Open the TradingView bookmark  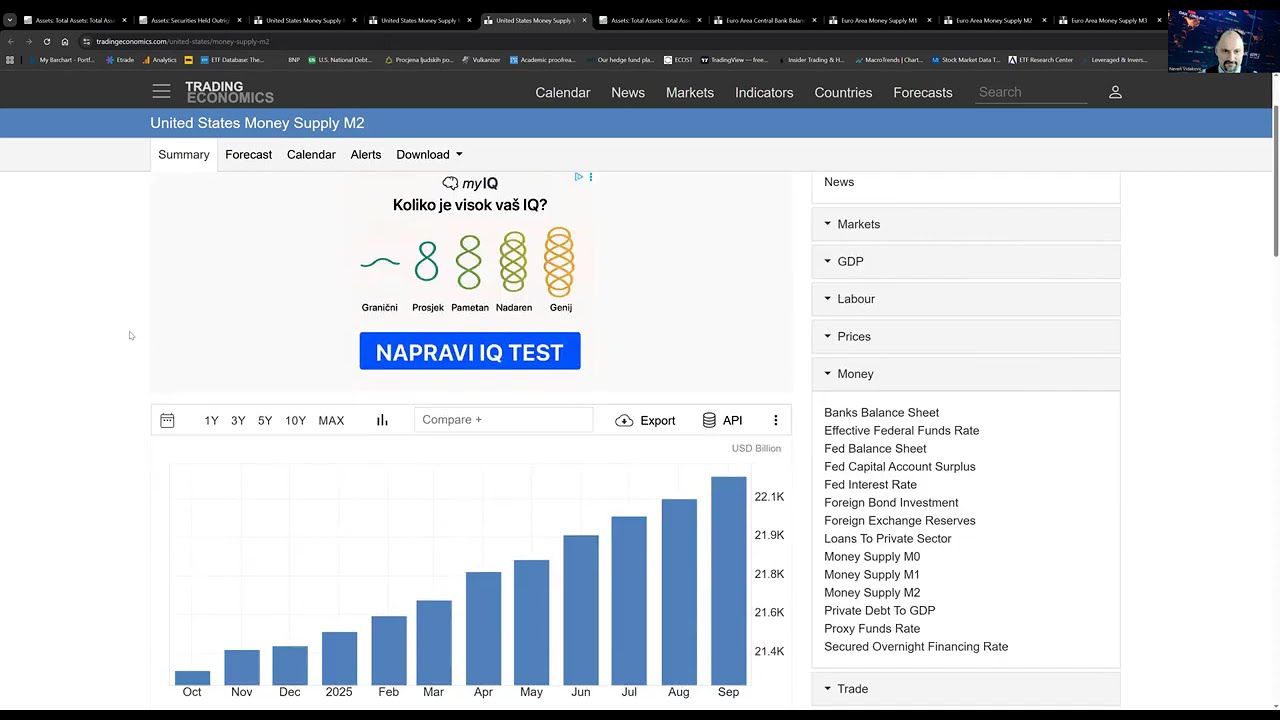tap(734, 60)
